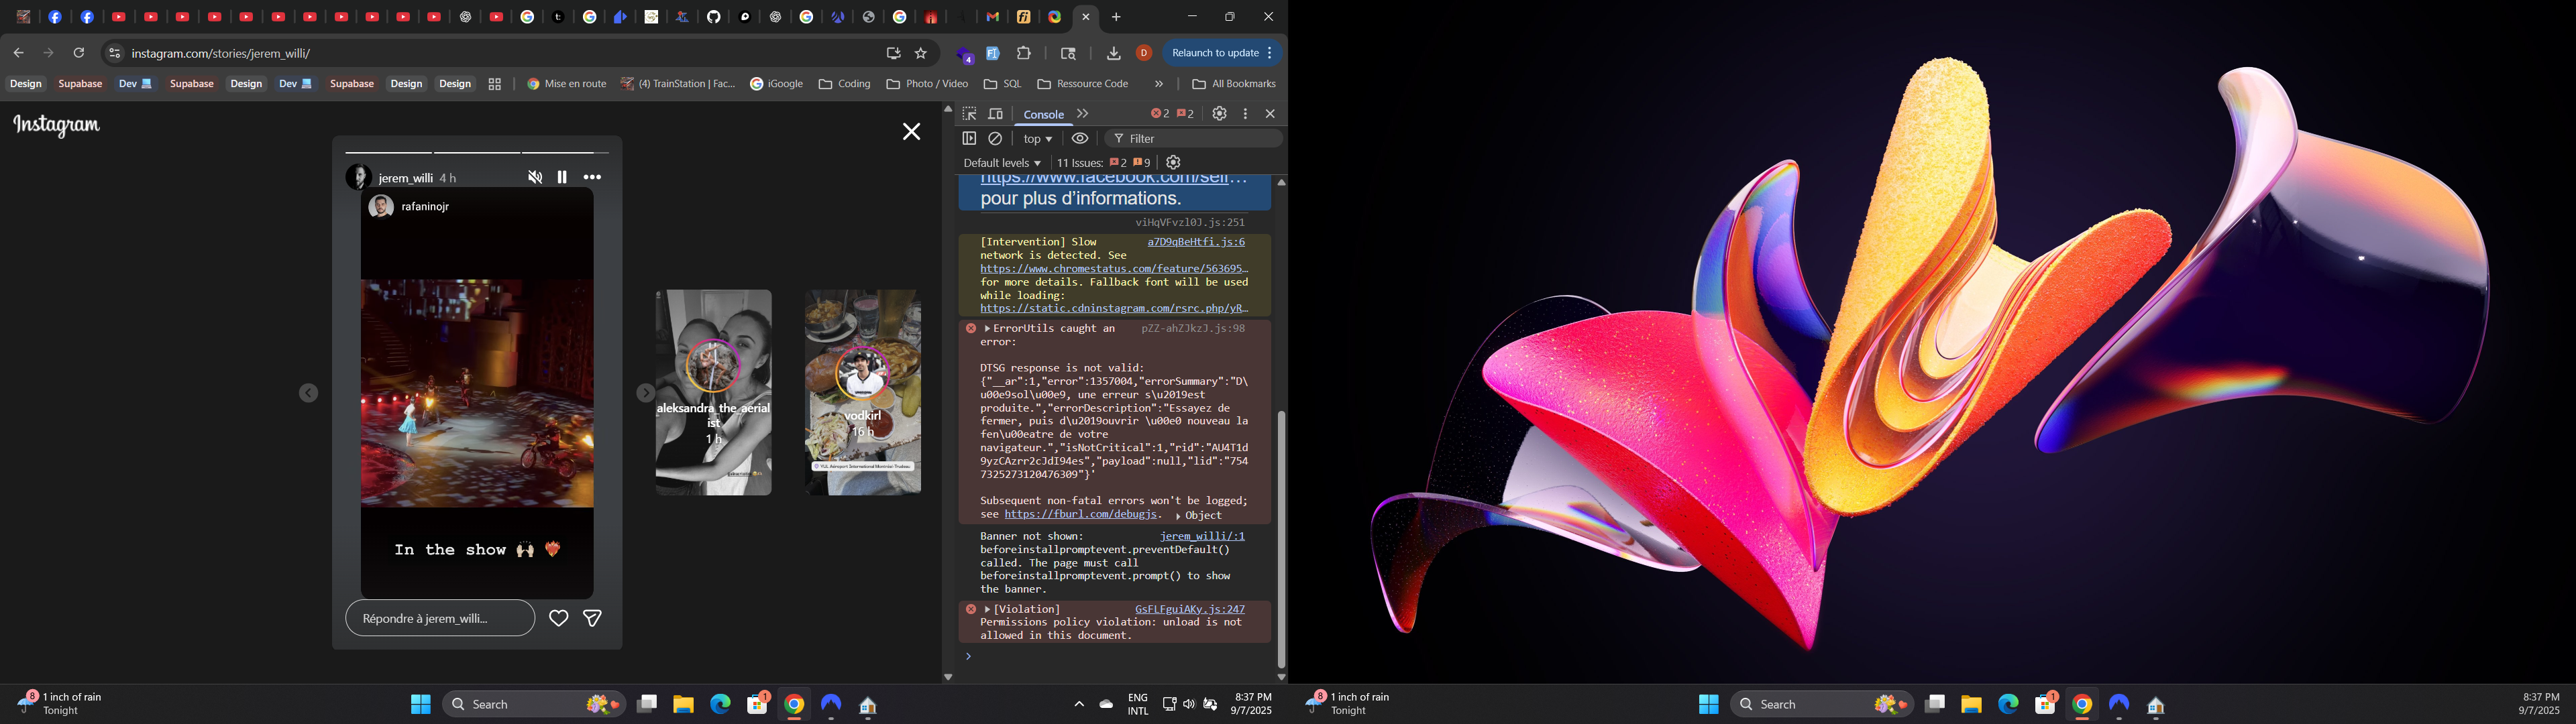Open the JavaScript context 'top' dropdown
Image resolution: width=2576 pixels, height=724 pixels.
[1038, 139]
